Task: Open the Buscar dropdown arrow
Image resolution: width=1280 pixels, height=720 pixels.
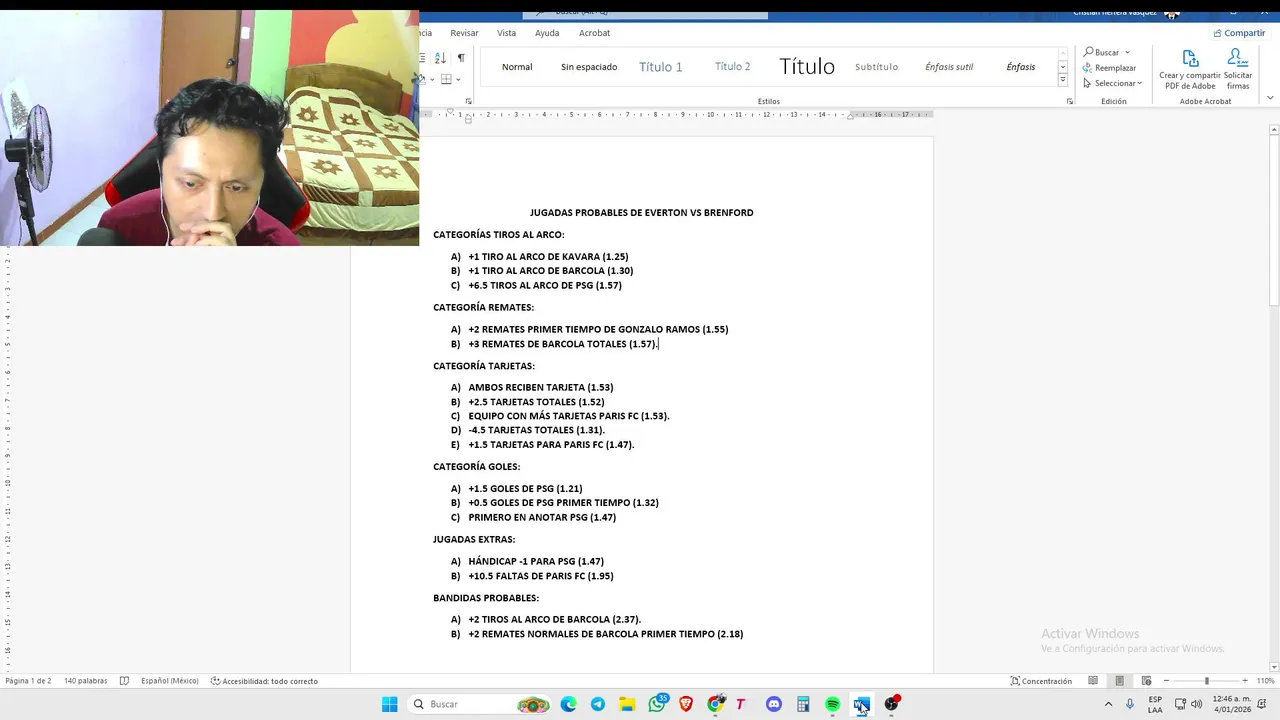Action: coord(1127,53)
